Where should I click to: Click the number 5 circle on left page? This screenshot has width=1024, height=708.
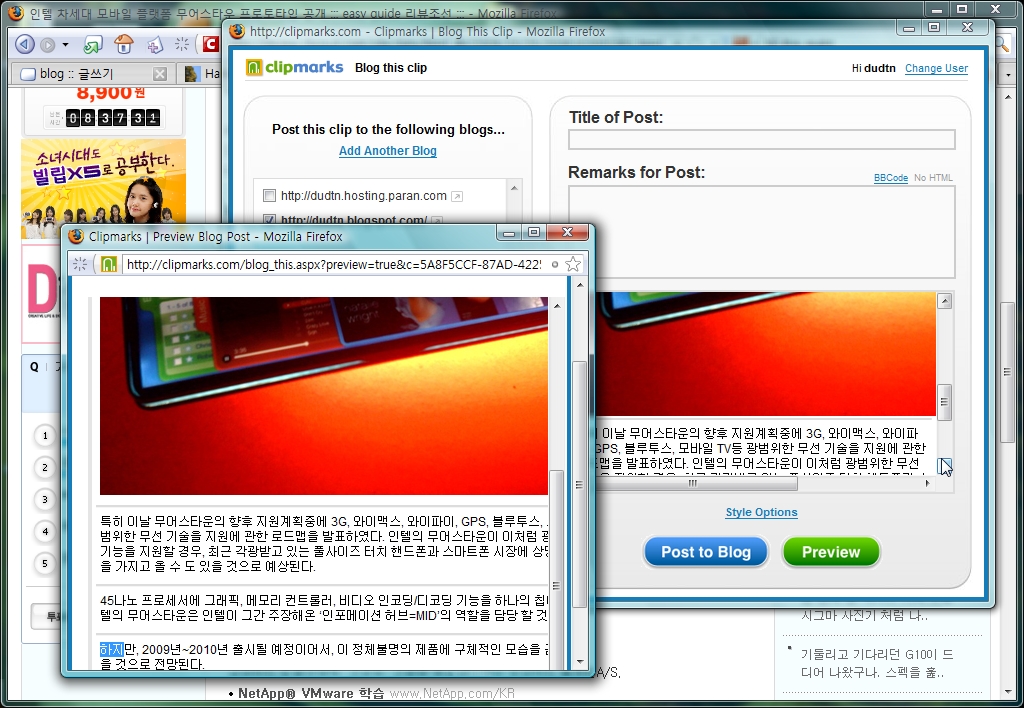pos(45,564)
